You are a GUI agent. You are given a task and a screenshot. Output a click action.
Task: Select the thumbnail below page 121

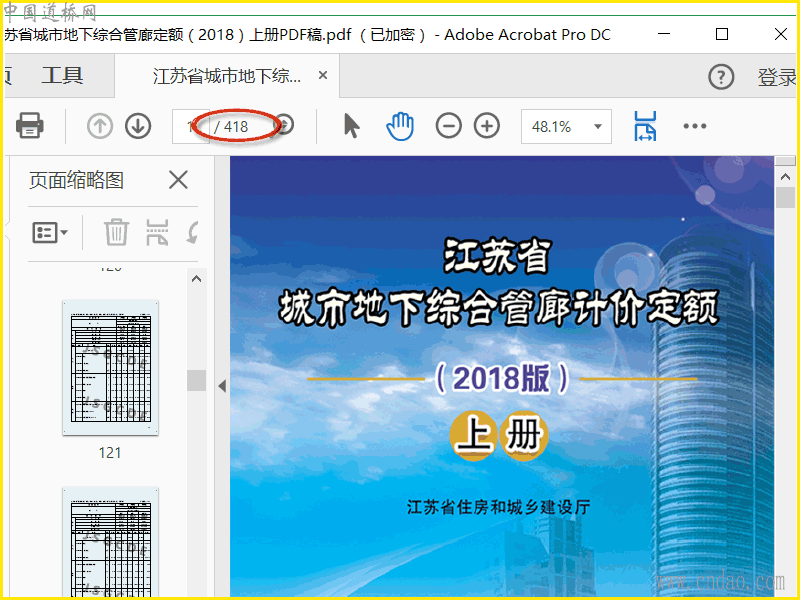click(110, 542)
